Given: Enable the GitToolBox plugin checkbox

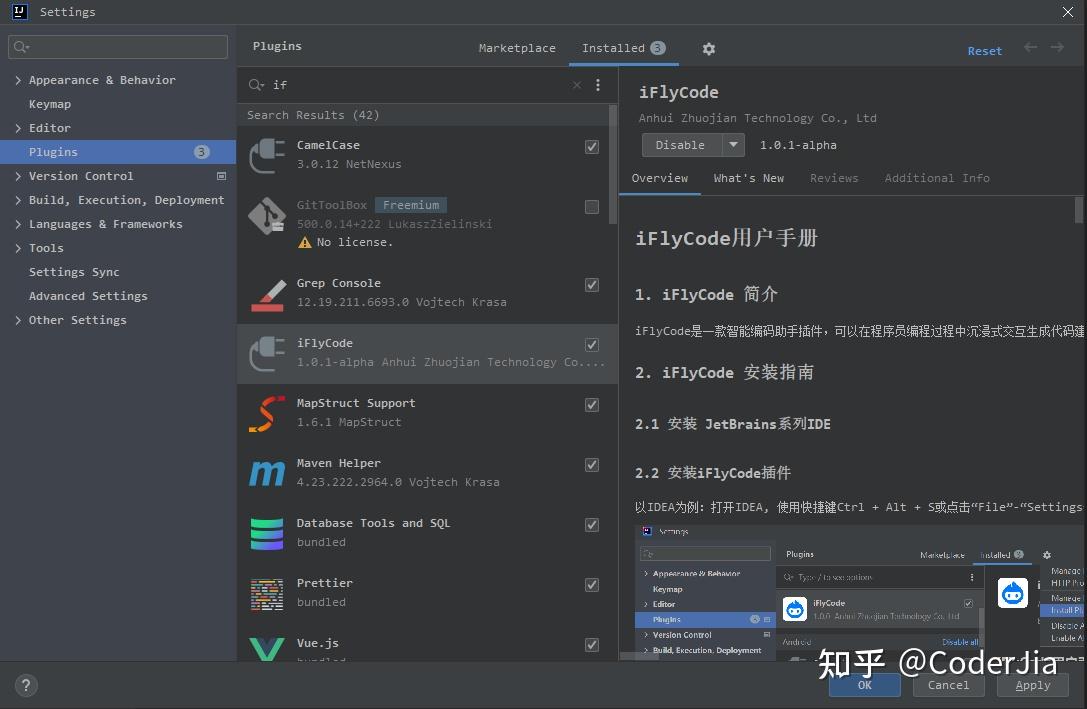Looking at the screenshot, I should [x=591, y=207].
